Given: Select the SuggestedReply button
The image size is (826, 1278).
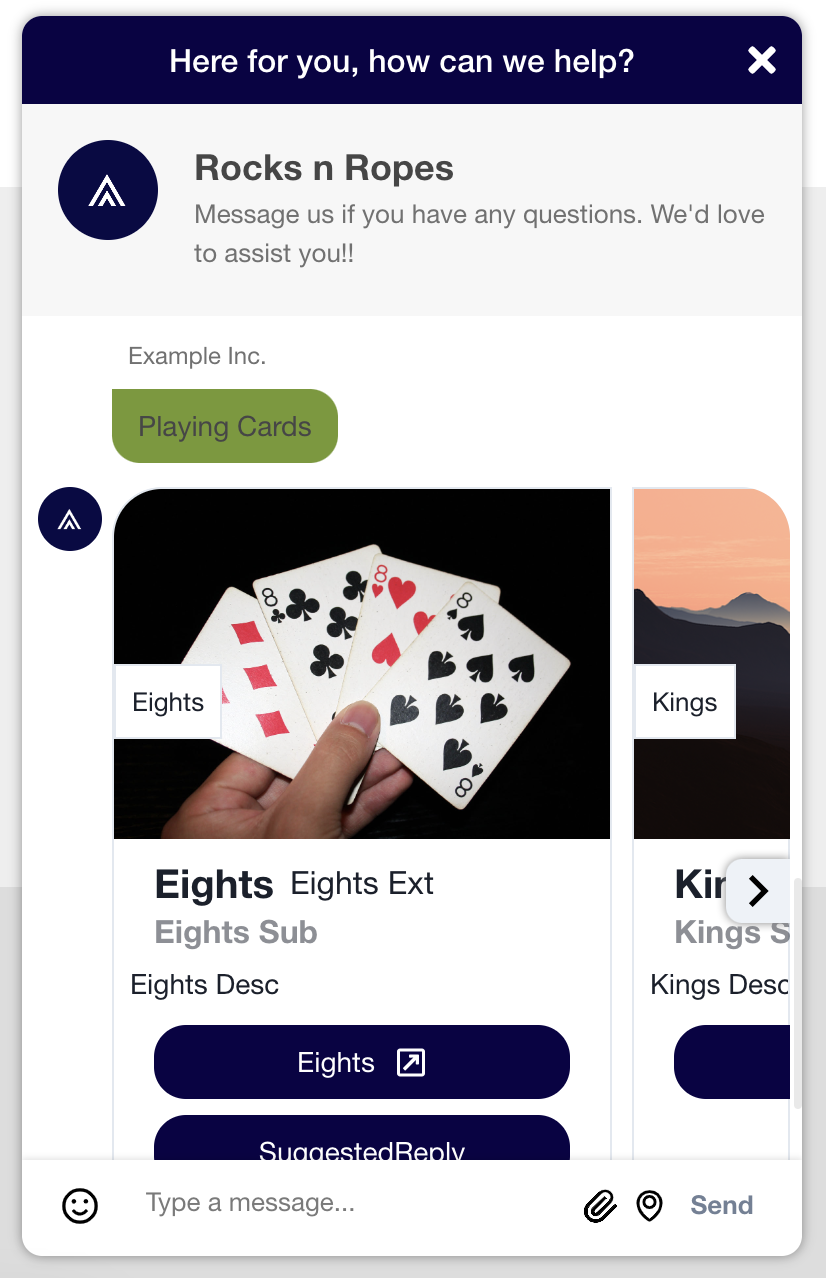Looking at the screenshot, I should click(362, 1138).
